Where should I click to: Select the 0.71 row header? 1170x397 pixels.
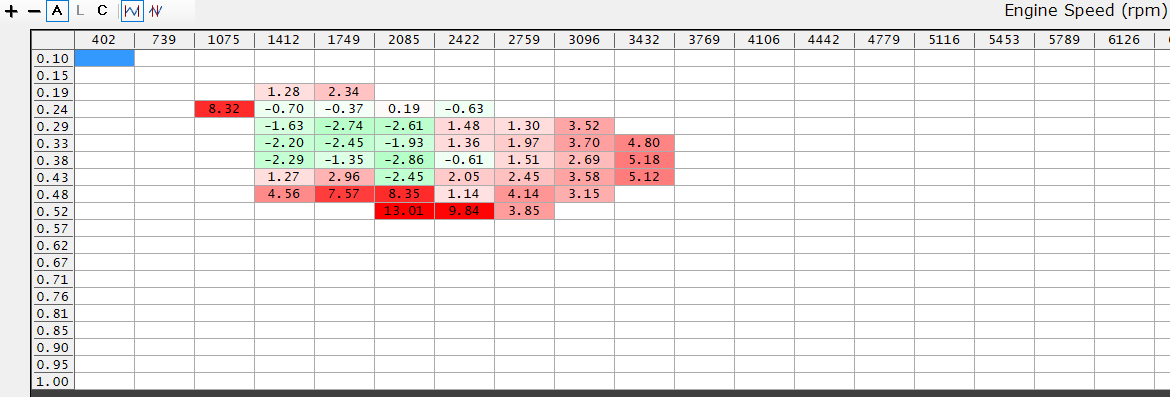[53, 279]
